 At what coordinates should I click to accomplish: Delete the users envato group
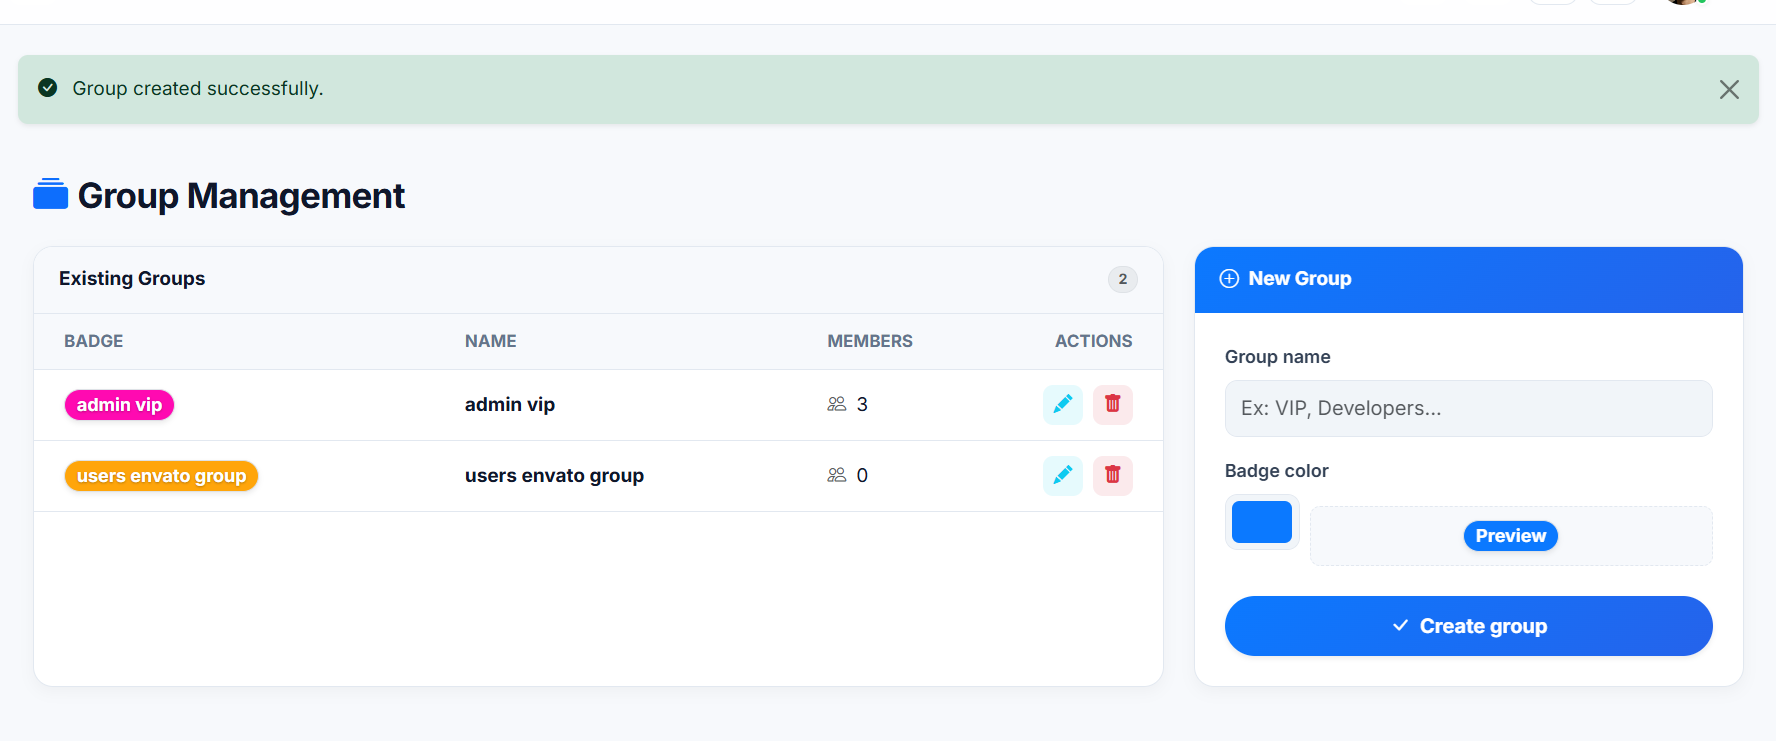click(1112, 476)
